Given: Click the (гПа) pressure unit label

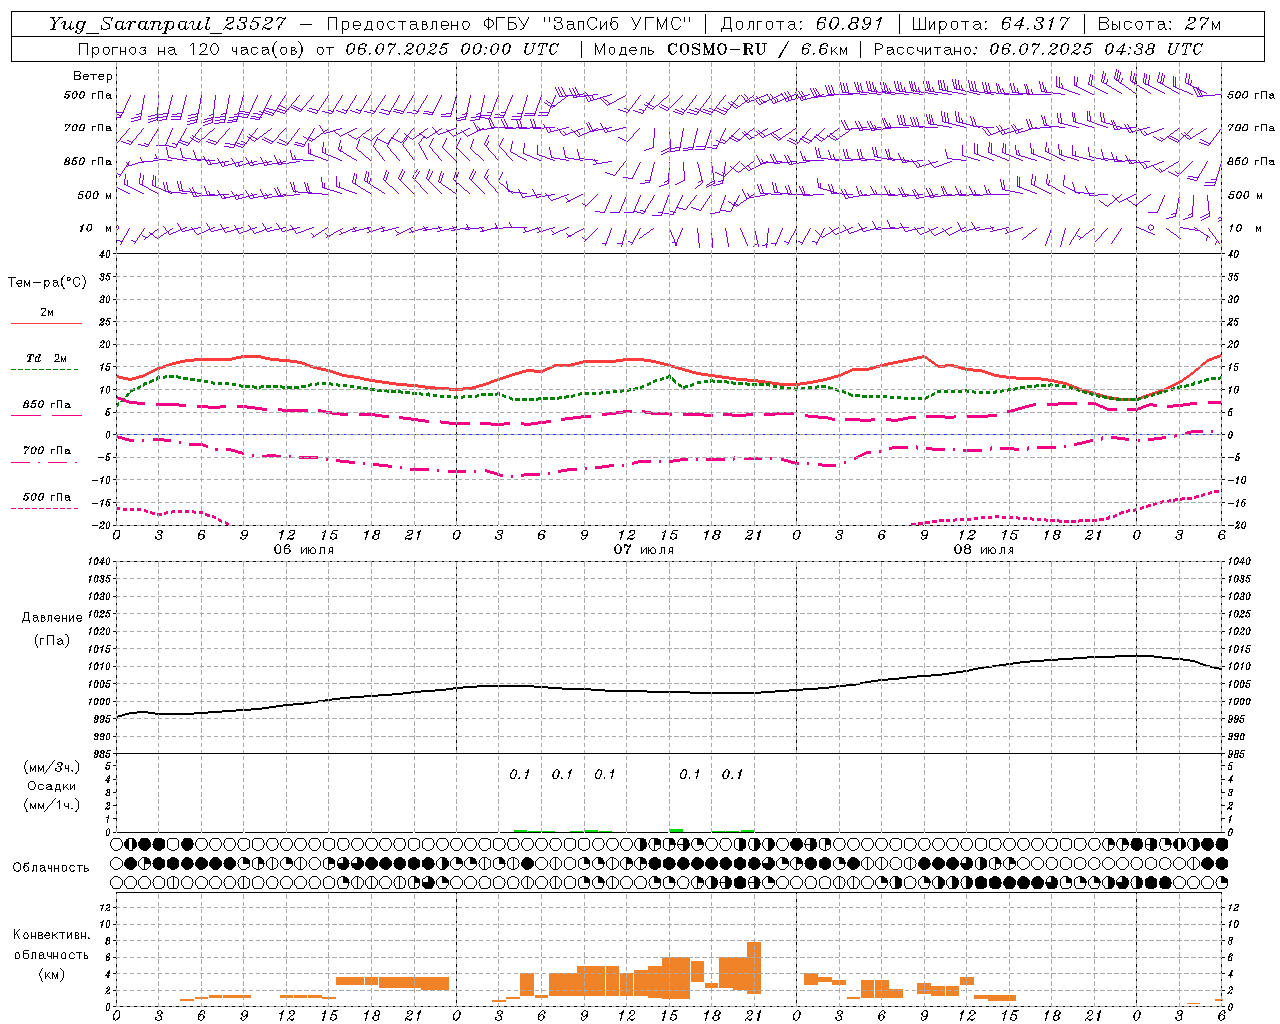Looking at the screenshot, I should 52,640.
